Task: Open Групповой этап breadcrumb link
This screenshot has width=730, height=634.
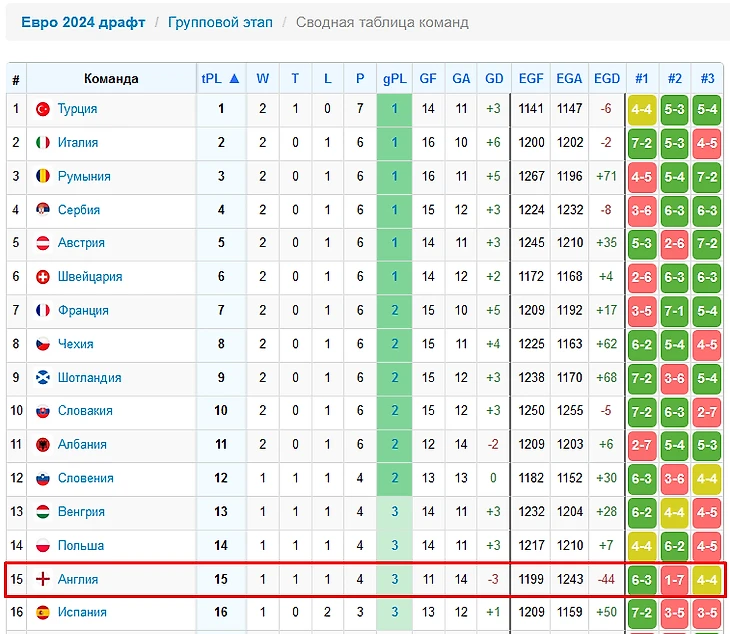Action: 220,22
